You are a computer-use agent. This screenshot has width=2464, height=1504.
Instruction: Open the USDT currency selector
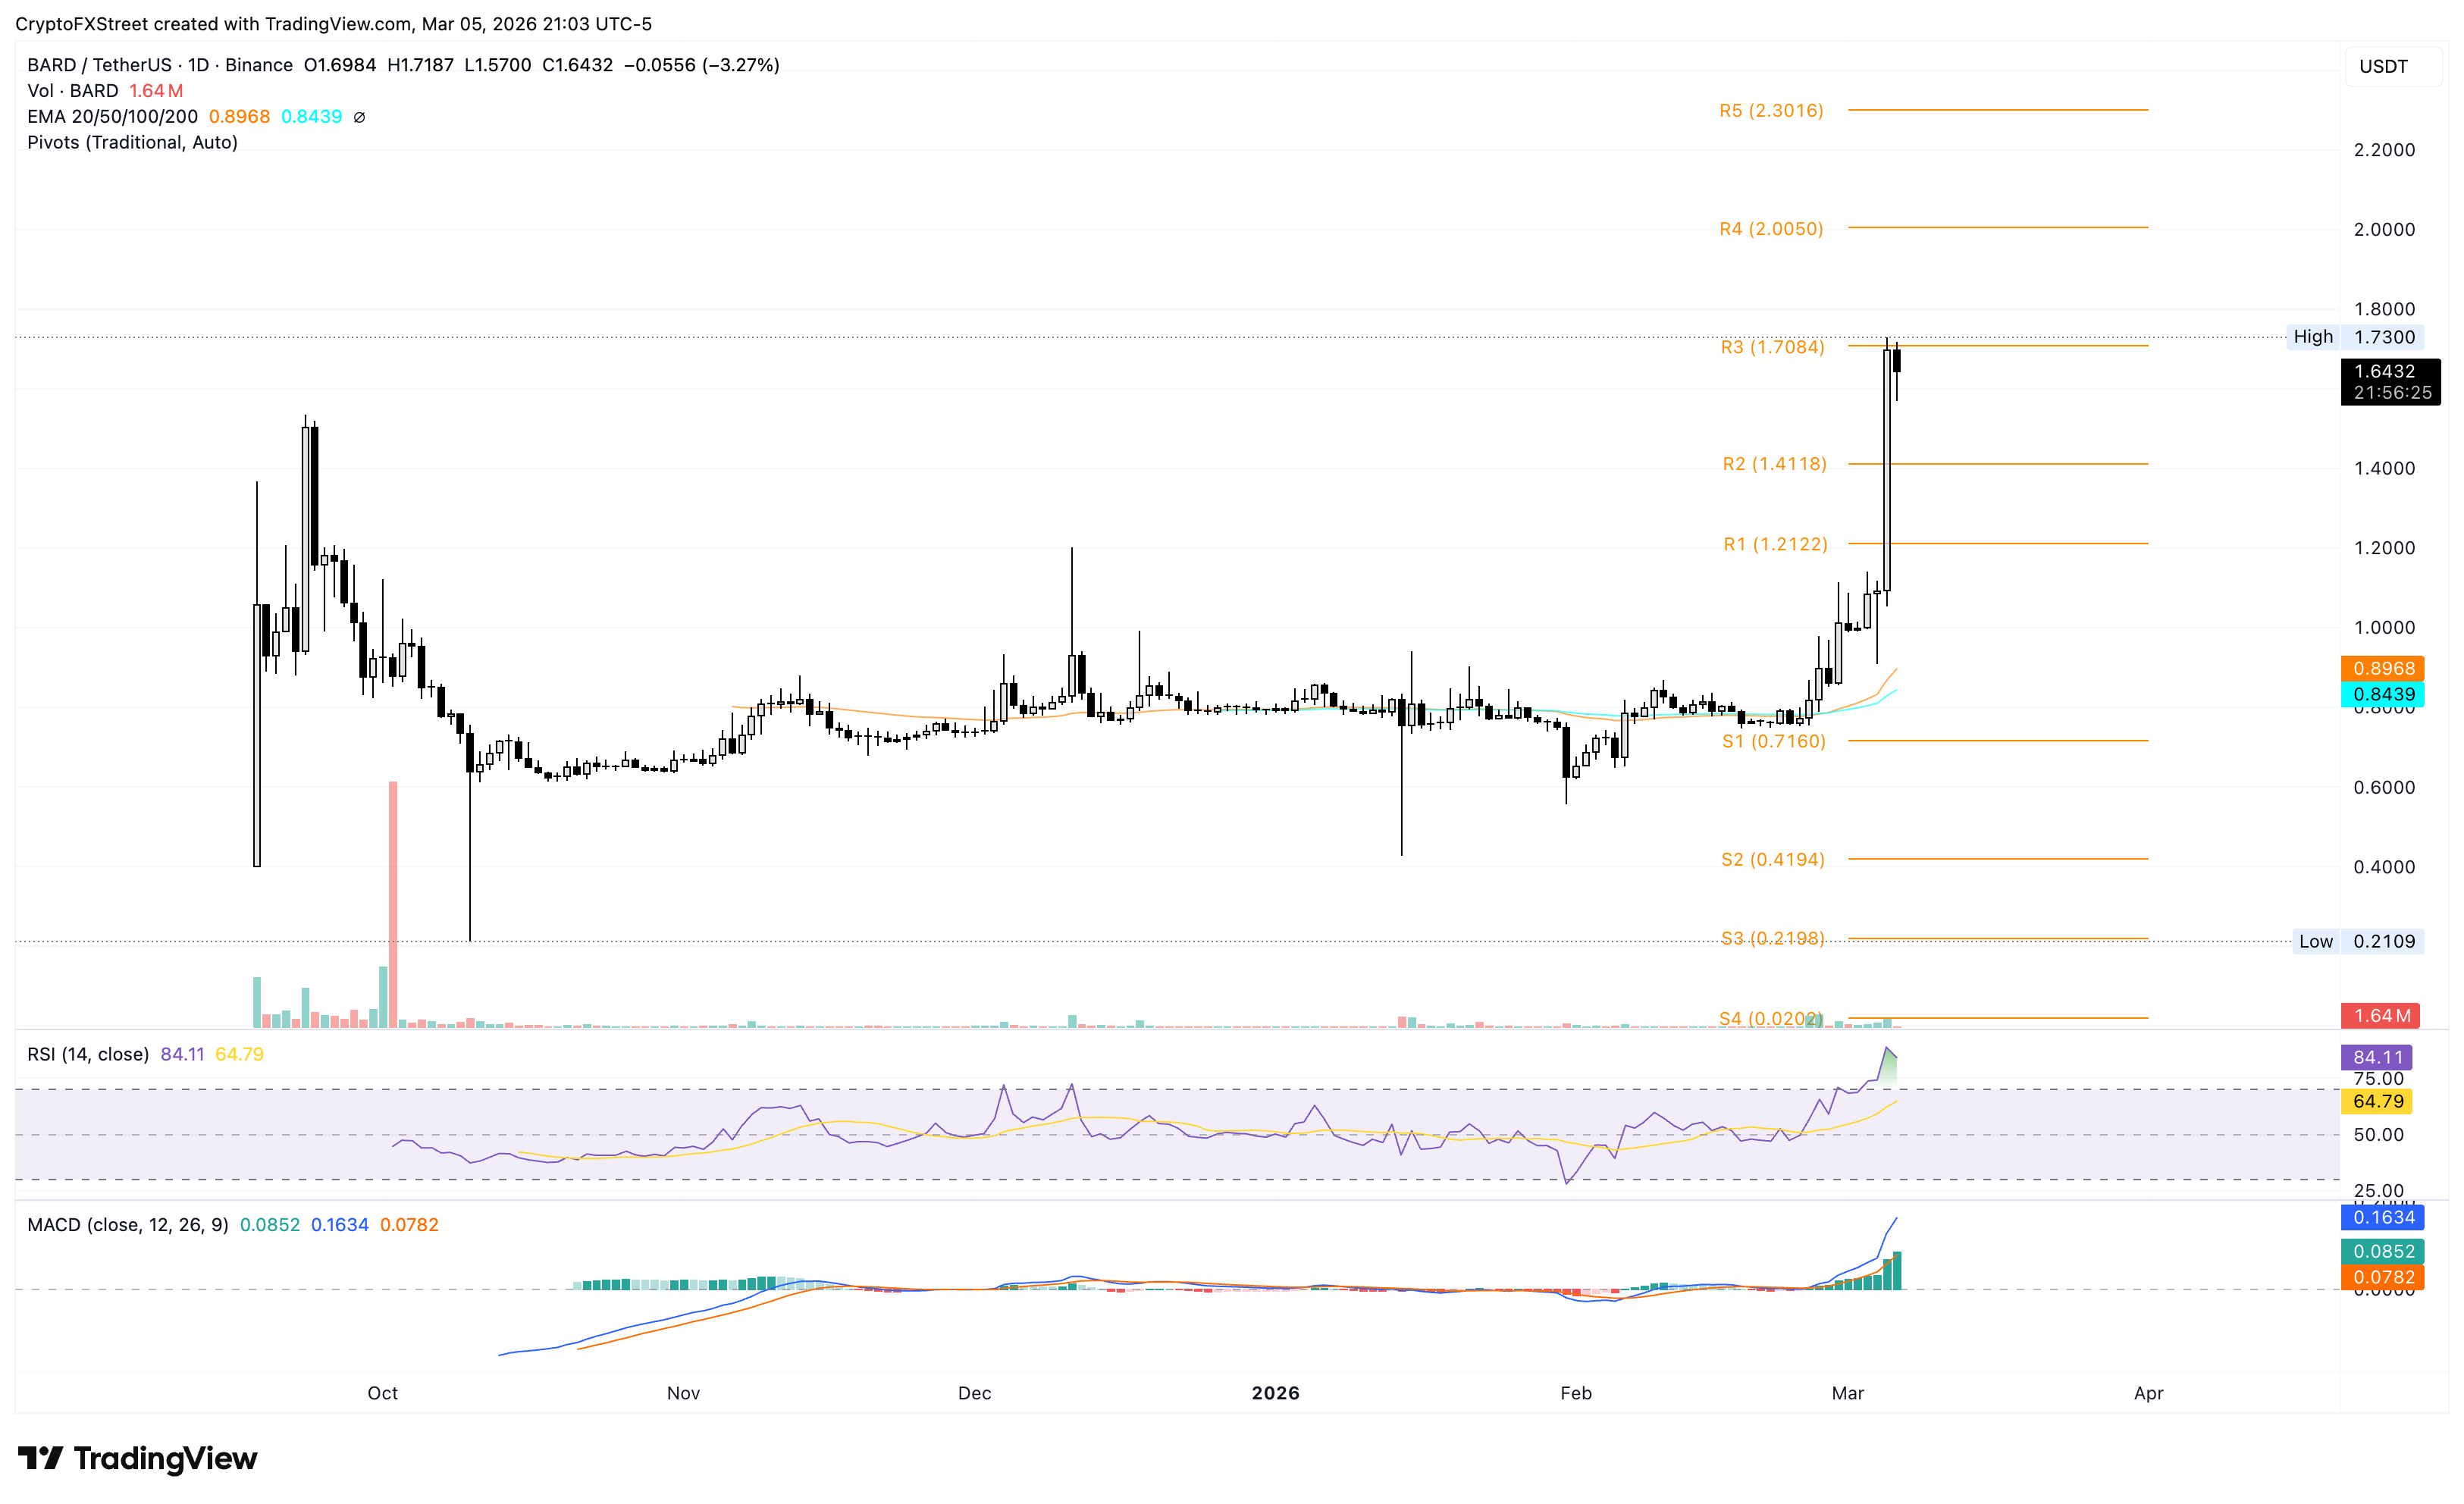(x=2383, y=67)
